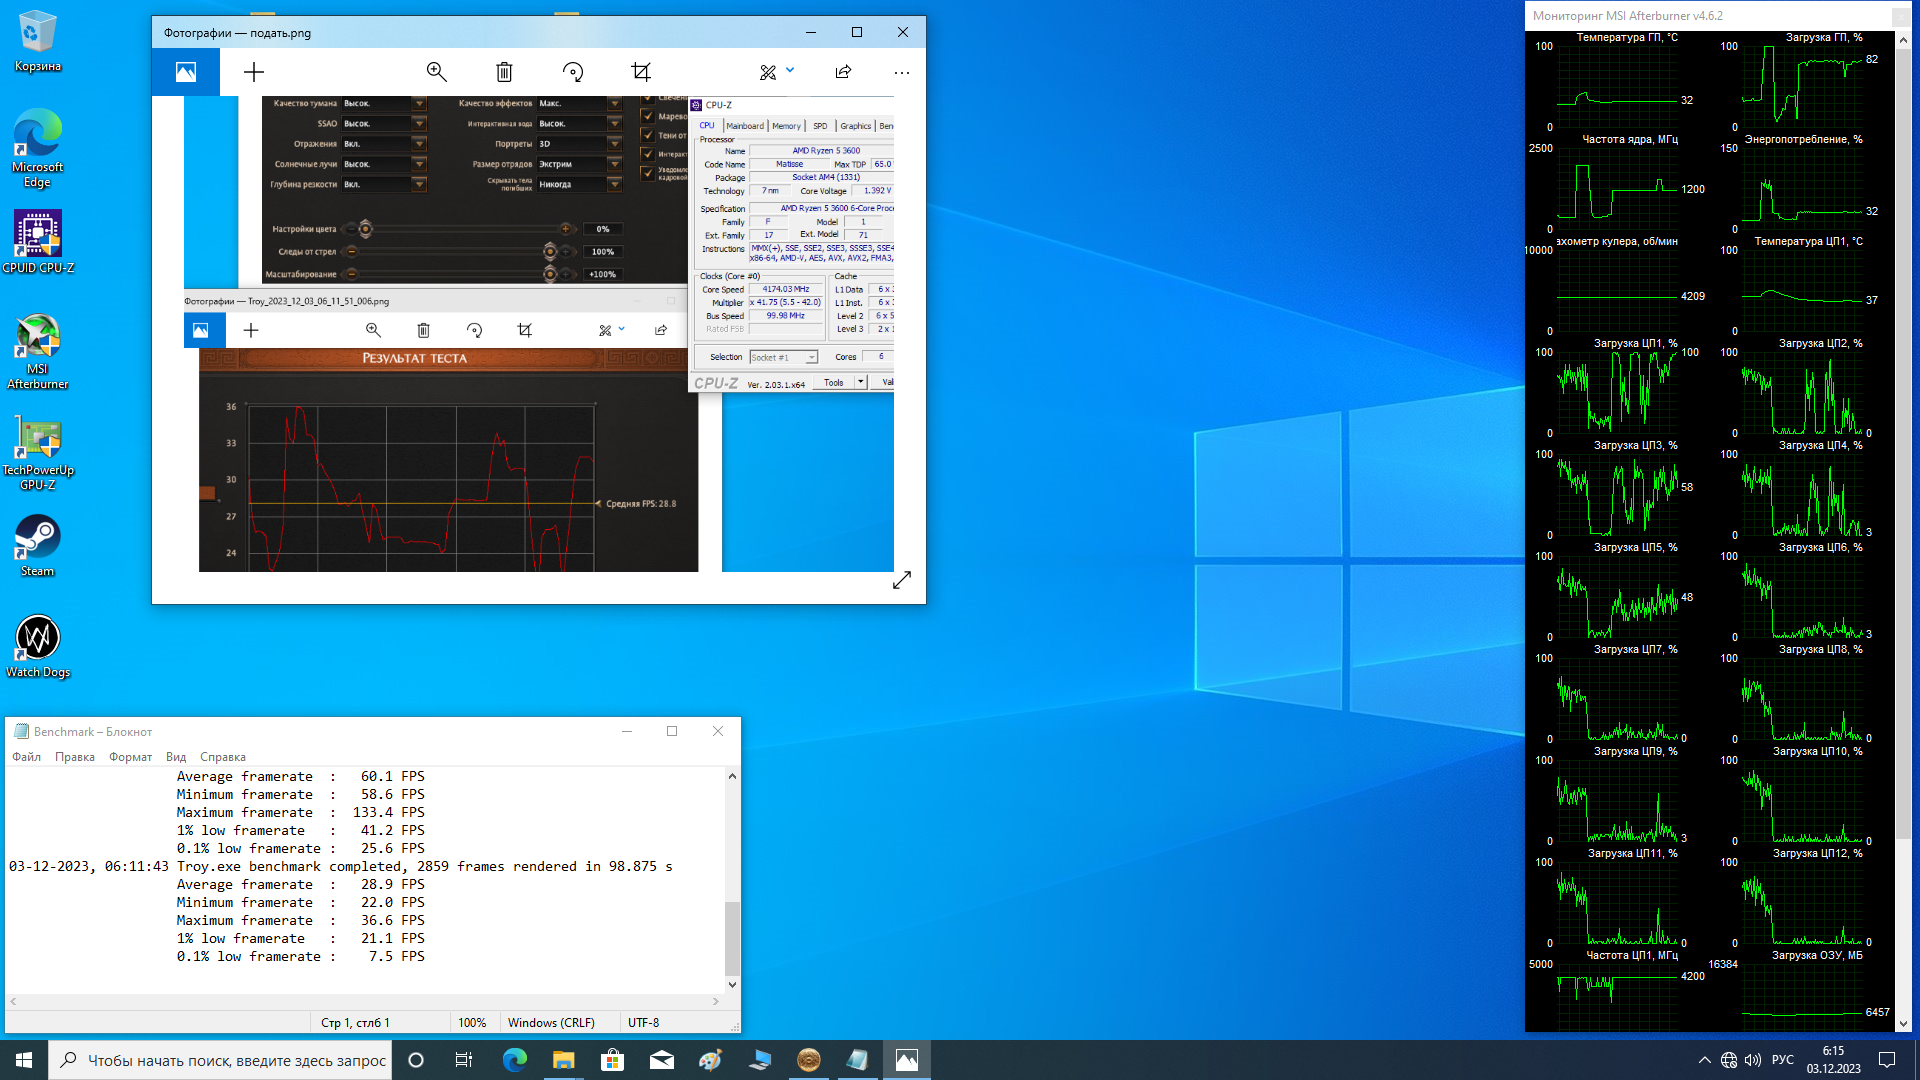Click the zoom magnifier icon in the Photos toolbar
This screenshot has width=1920, height=1080.
[x=436, y=72]
